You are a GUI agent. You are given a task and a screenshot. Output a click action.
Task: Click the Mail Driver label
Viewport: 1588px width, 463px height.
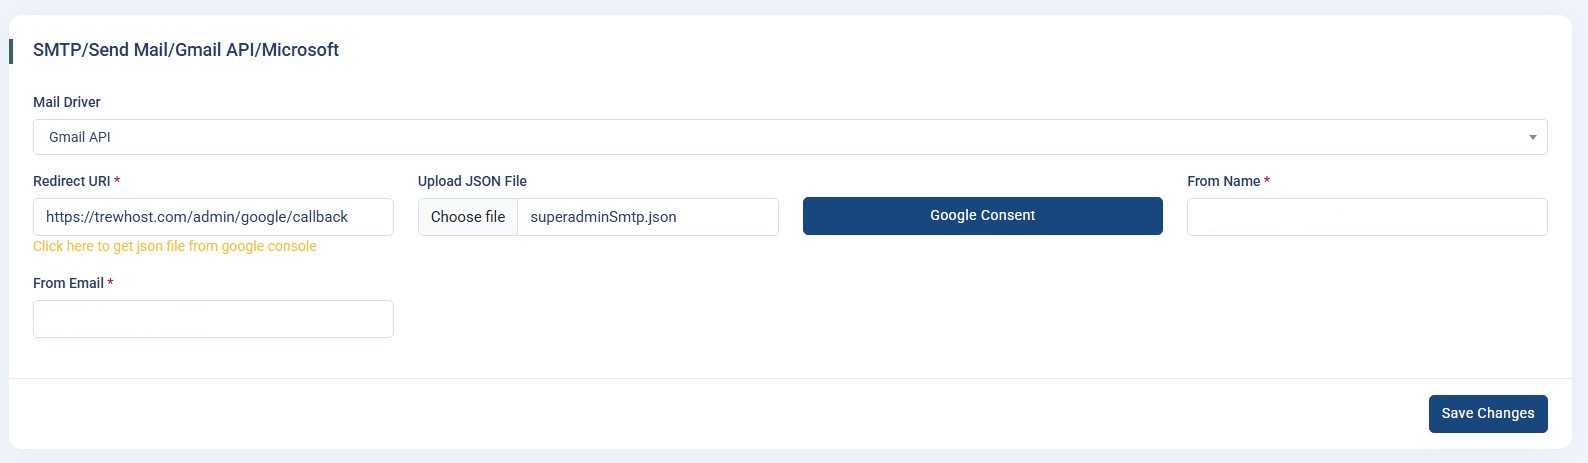[x=67, y=102]
